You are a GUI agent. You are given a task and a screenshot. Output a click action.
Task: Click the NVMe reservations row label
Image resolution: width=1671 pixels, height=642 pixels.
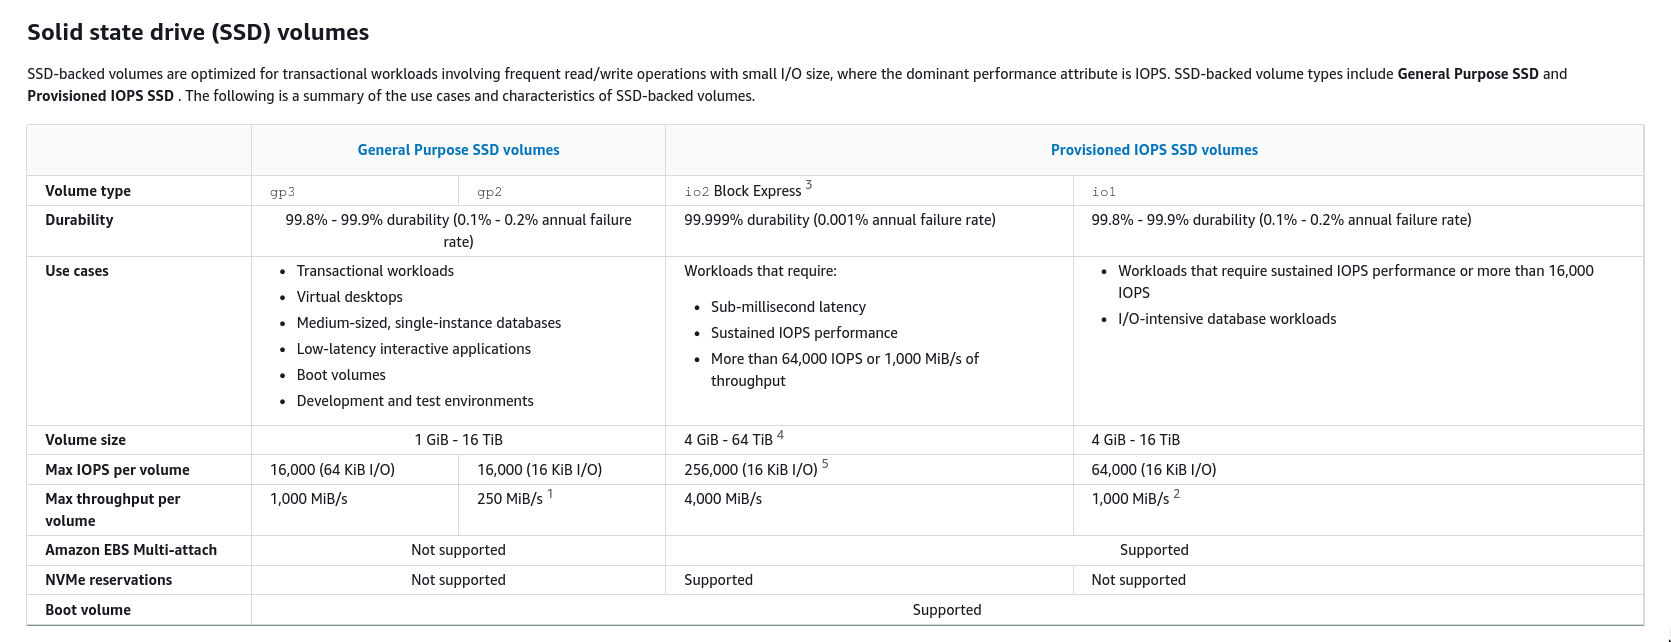point(108,580)
